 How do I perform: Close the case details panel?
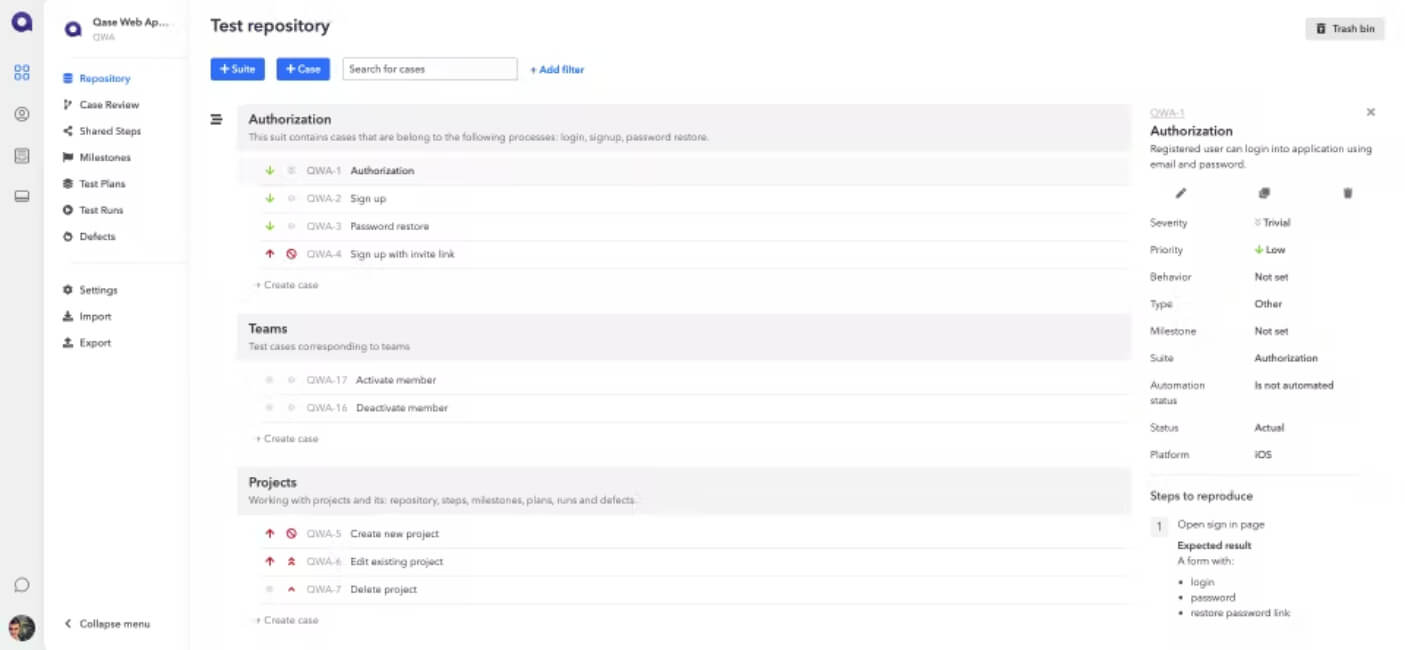[x=1371, y=112]
